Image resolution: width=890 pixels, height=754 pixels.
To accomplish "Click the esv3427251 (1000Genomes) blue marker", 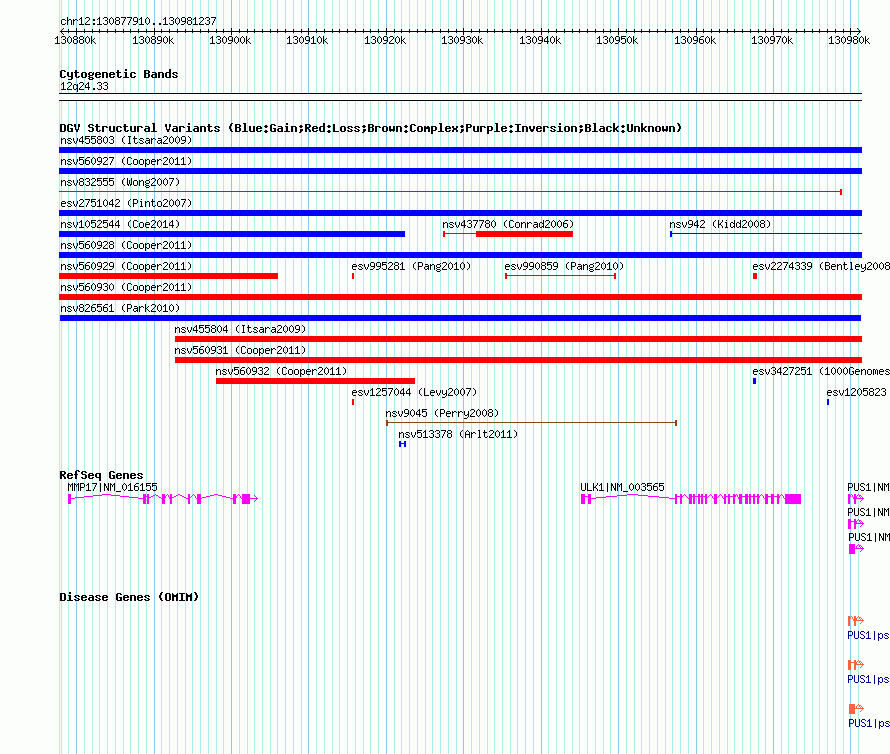I will coord(754,381).
